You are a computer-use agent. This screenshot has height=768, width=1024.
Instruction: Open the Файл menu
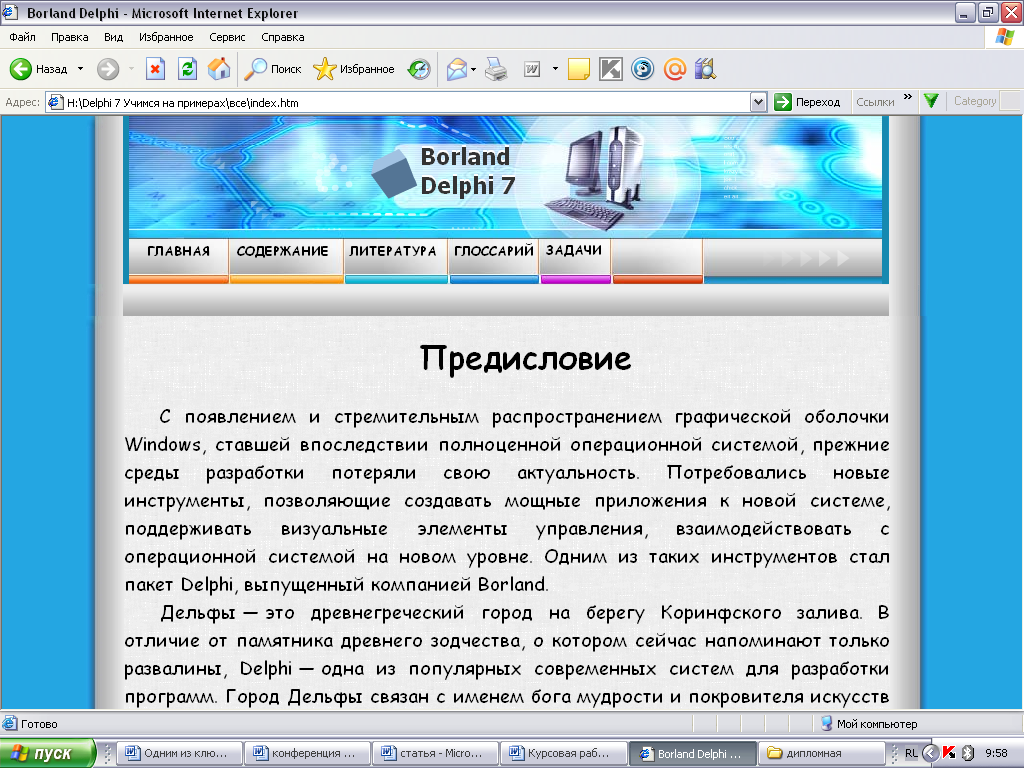(22, 37)
